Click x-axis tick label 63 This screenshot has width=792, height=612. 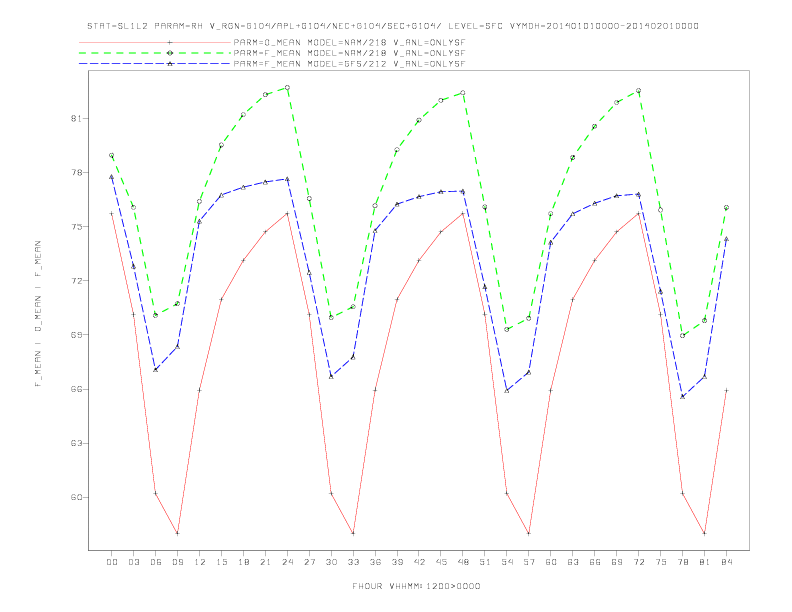pyautogui.click(x=573, y=562)
